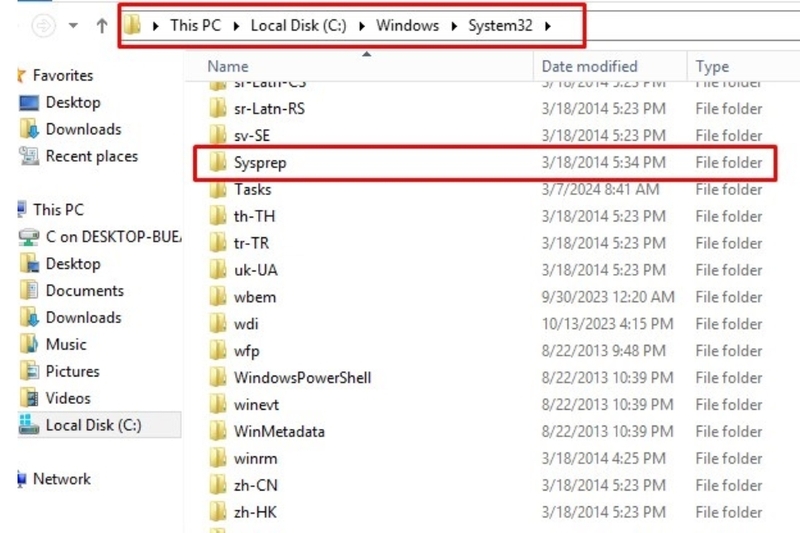This screenshot has height=533, width=800.
Task: Click the Up one level arrow
Action: pyautogui.click(x=102, y=26)
